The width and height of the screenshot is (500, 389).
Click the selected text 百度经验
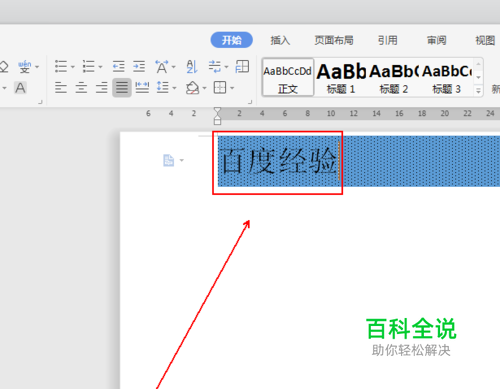[278, 161]
